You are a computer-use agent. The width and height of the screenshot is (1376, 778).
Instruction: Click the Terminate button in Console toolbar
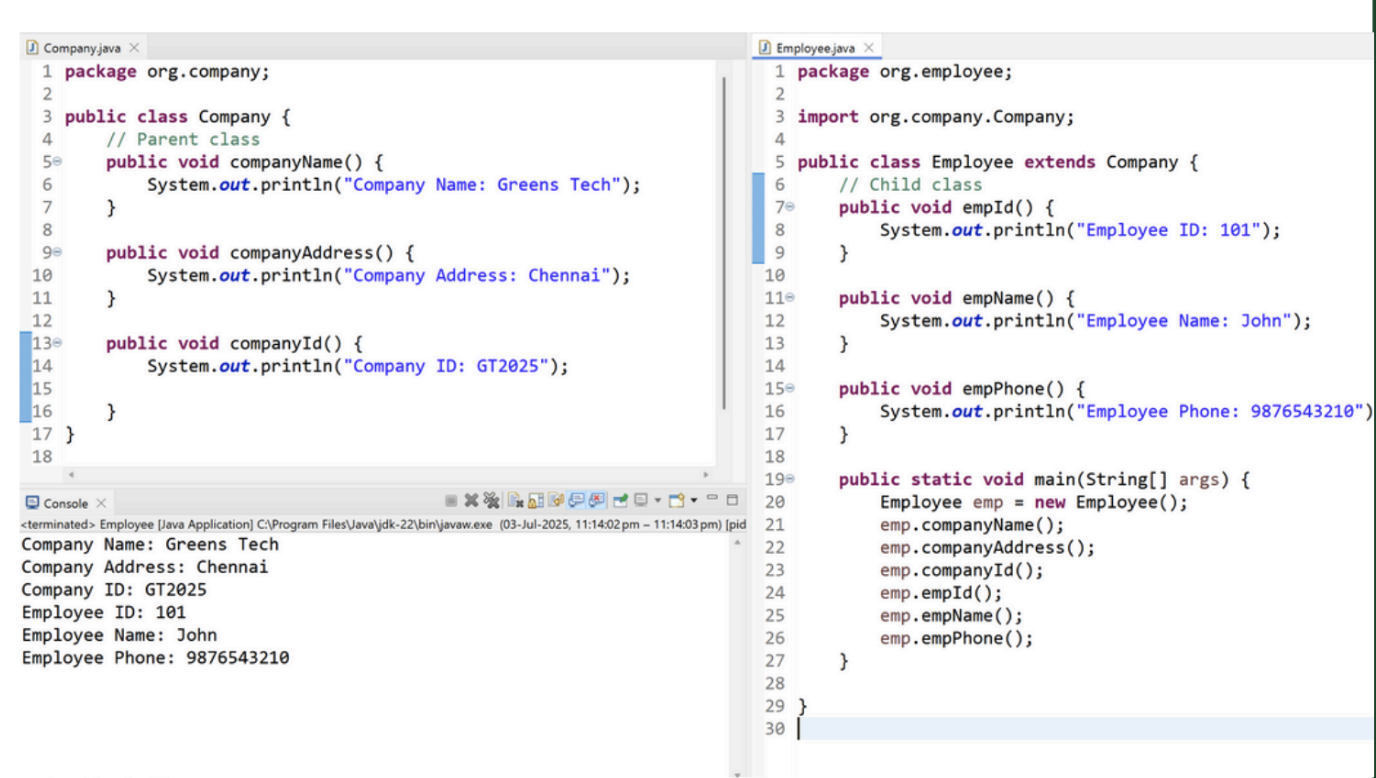[x=451, y=500]
